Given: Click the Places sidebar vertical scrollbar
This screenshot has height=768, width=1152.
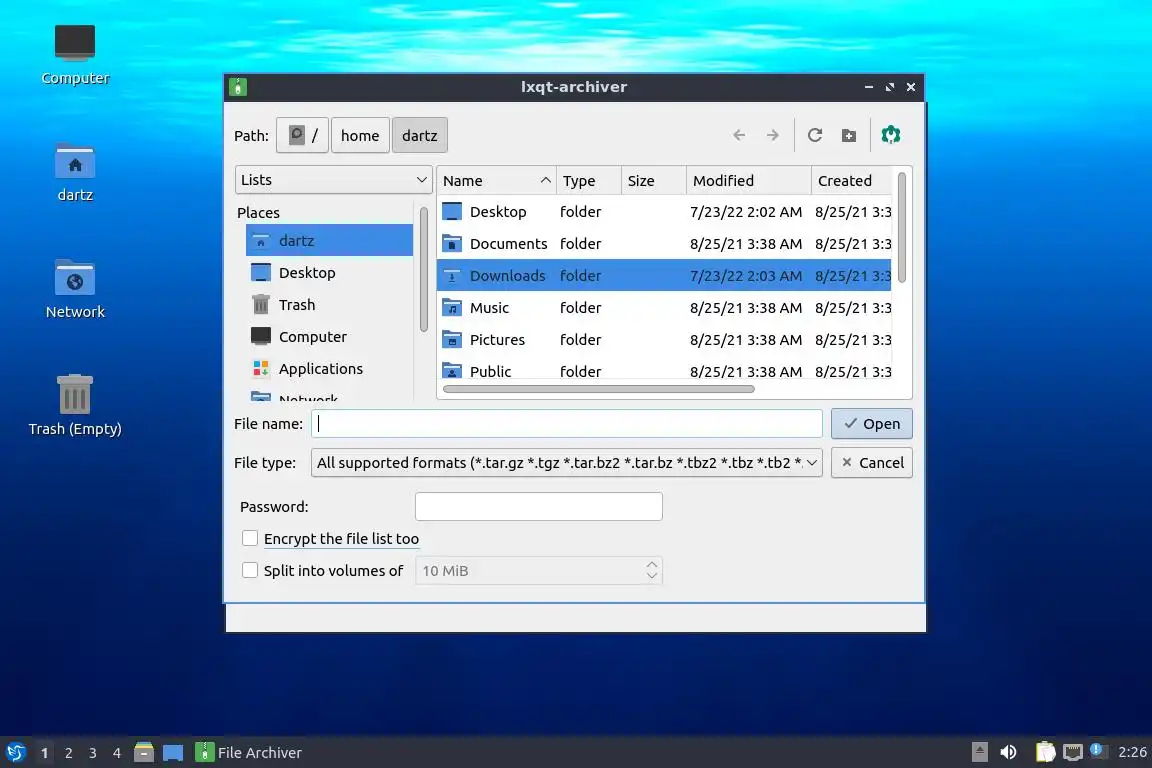Looking at the screenshot, I should 423,269.
